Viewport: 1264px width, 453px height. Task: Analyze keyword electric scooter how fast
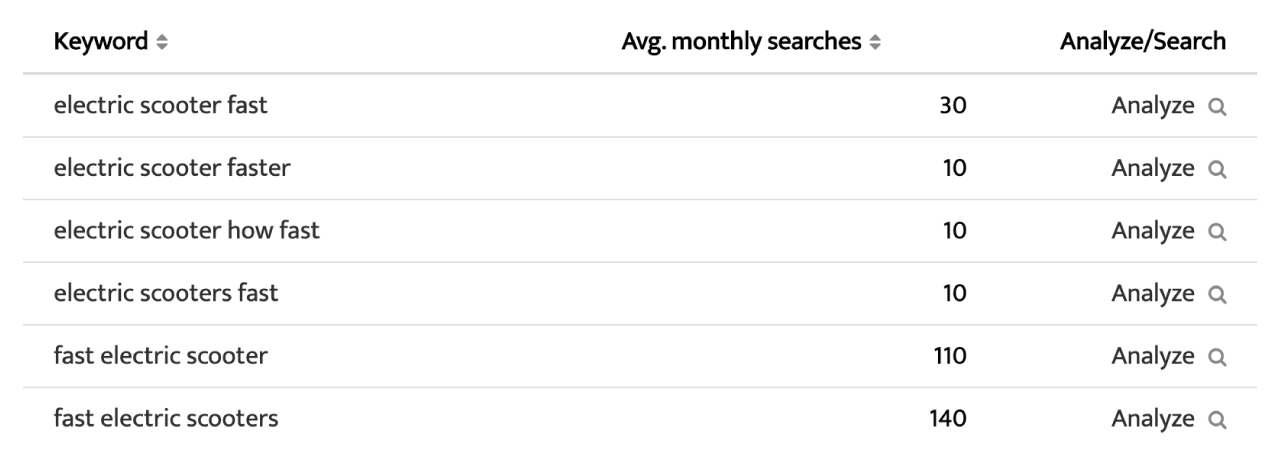click(x=1153, y=232)
